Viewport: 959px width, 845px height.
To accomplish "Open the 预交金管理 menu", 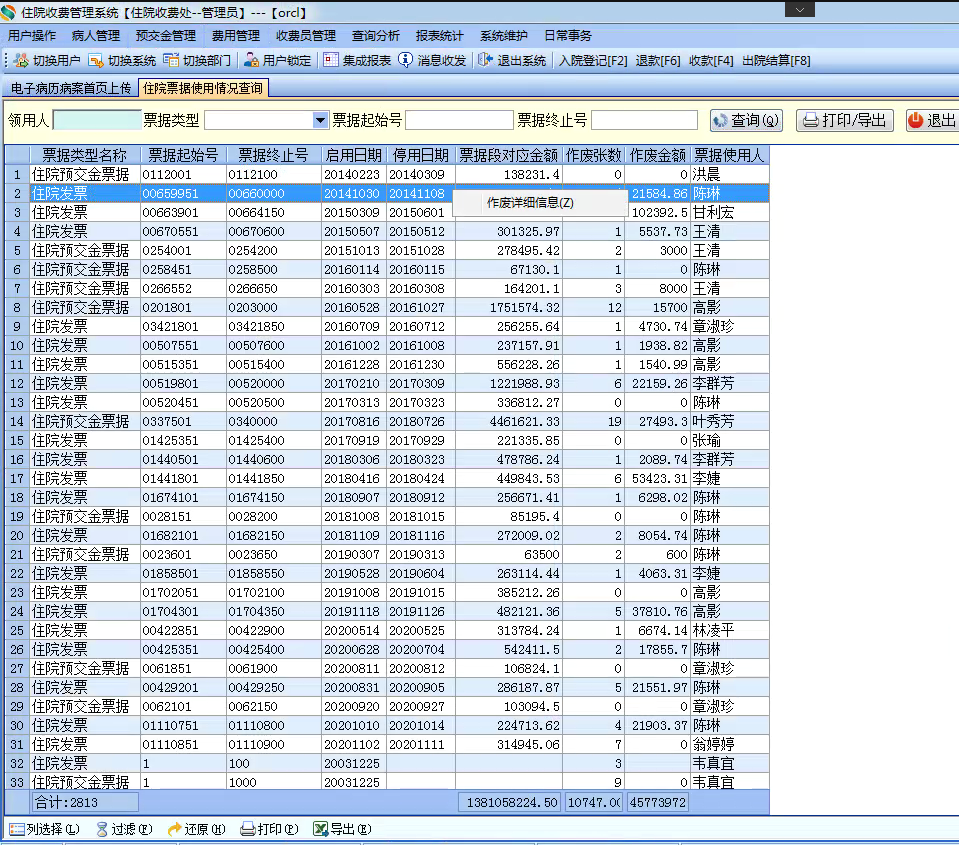I will (166, 36).
